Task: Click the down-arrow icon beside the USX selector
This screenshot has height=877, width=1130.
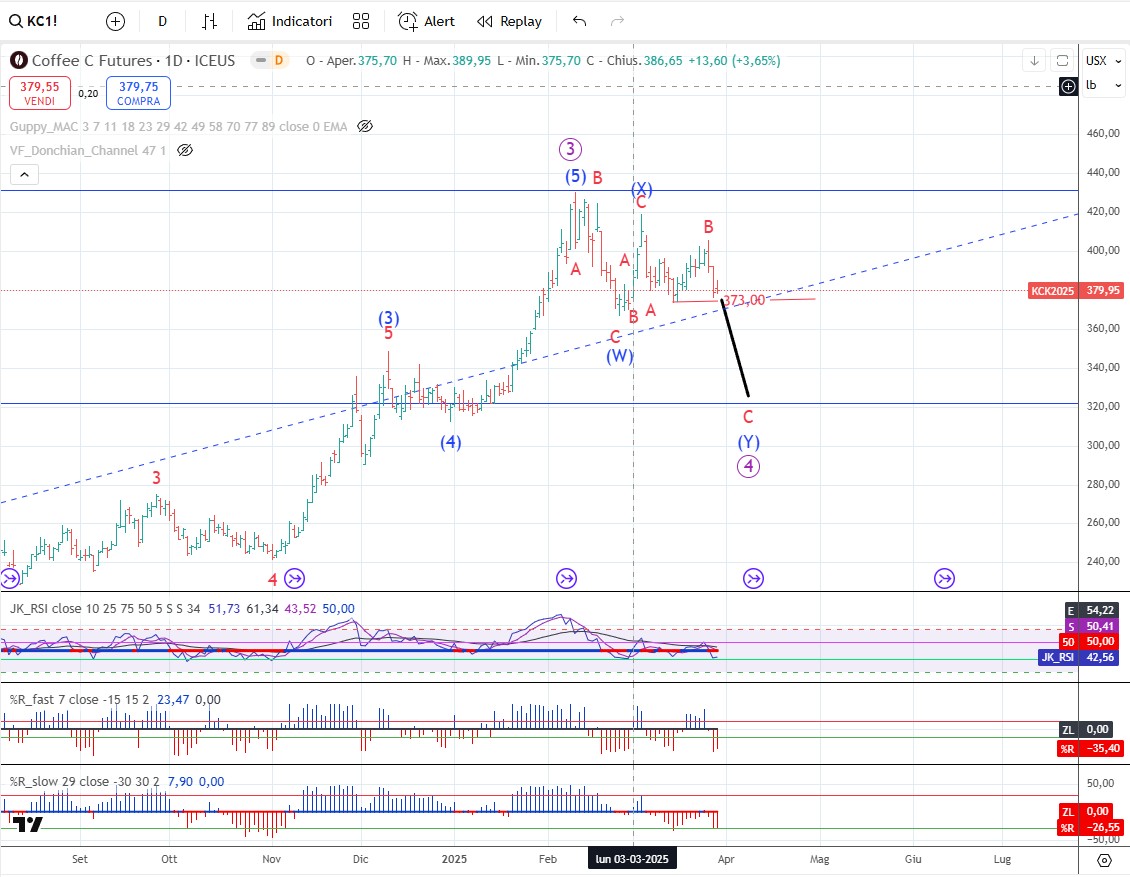Action: tap(1035, 61)
